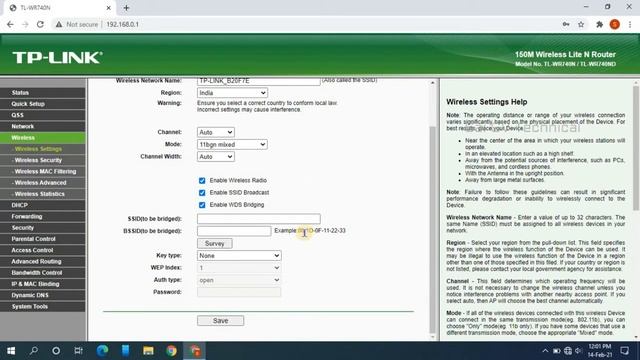The width and height of the screenshot is (640, 360).
Task: Open Dynamic DNS in sidebar
Action: [43, 295]
